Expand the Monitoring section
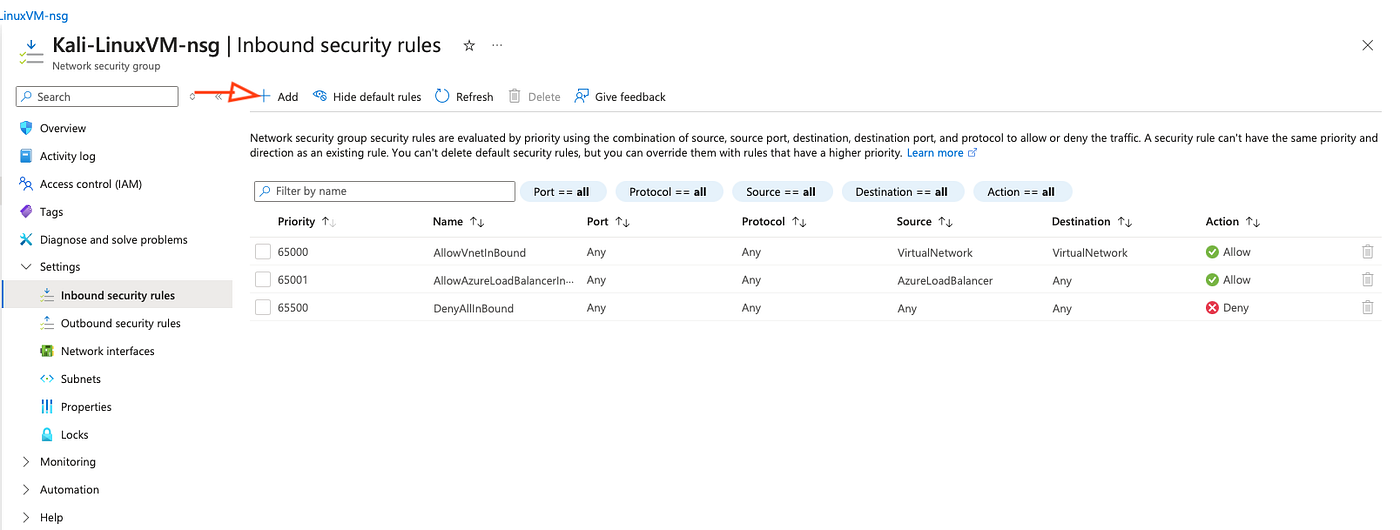This screenshot has width=1400, height=530. pyautogui.click(x=26, y=462)
